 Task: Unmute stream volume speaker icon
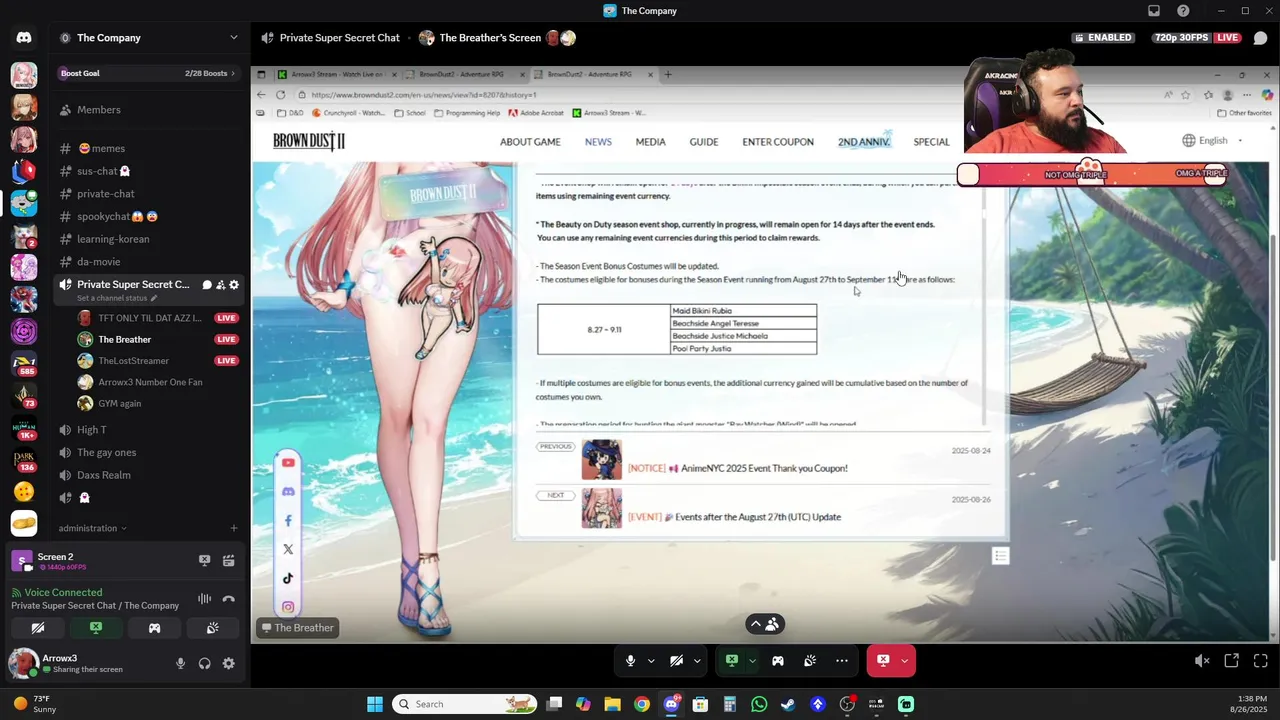coord(1202,661)
